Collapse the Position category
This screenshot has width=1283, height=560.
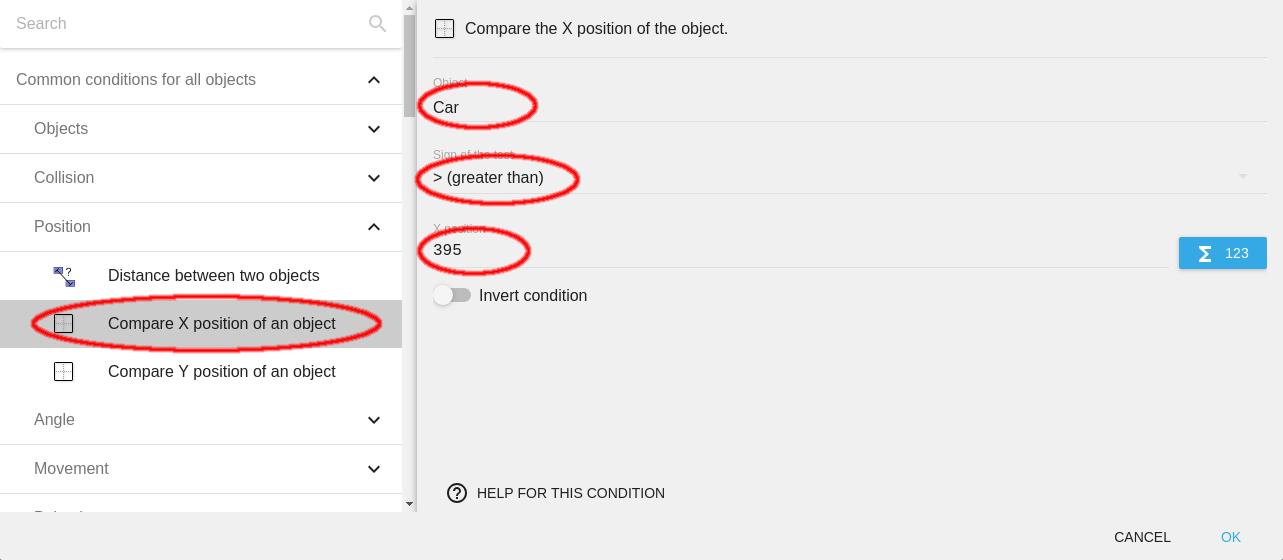click(x=374, y=227)
